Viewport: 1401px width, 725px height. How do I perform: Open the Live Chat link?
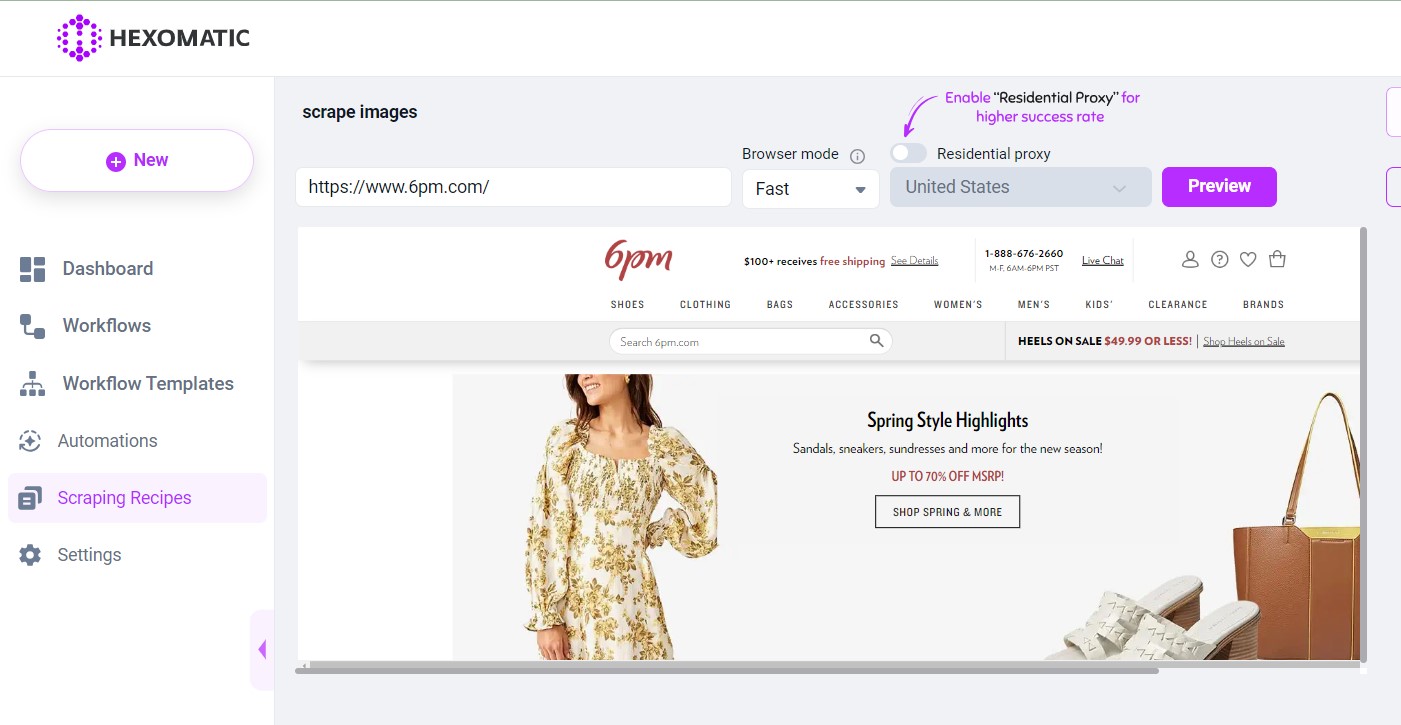(x=1102, y=259)
